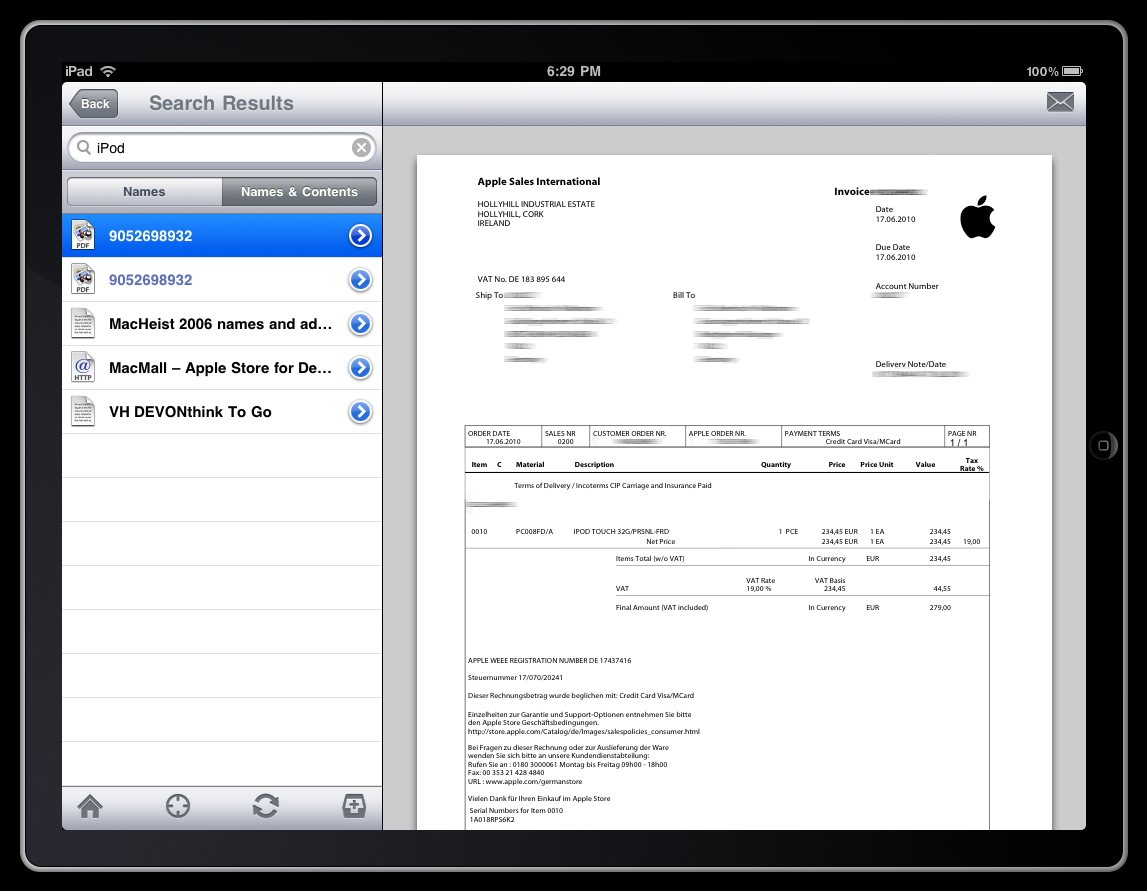1147x891 pixels.
Task: Click the Wi-Fi status icon
Action: coord(108,71)
